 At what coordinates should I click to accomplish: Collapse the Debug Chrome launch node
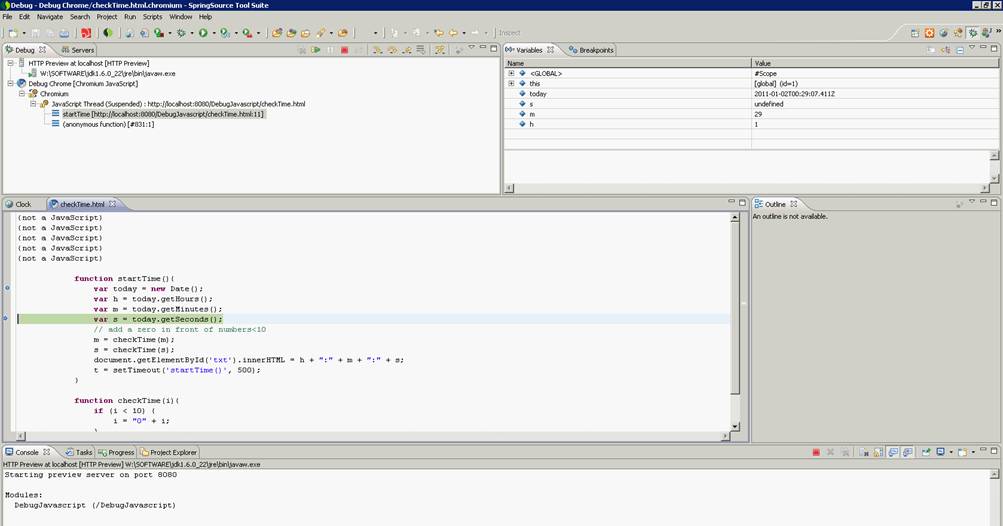10,84
